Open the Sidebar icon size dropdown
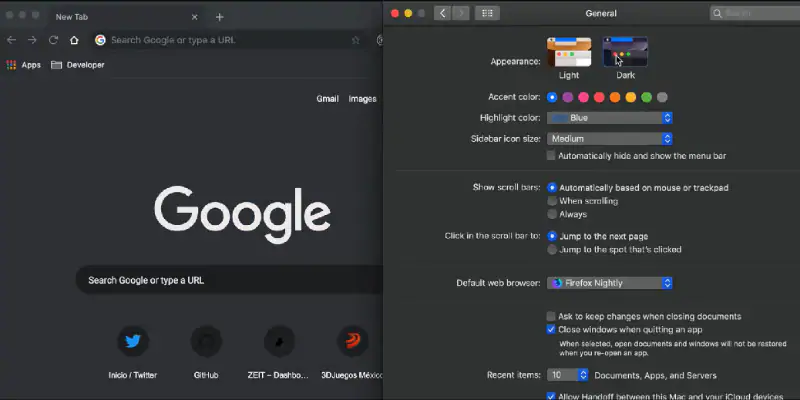This screenshot has height=400, width=800. pyautogui.click(x=610, y=139)
